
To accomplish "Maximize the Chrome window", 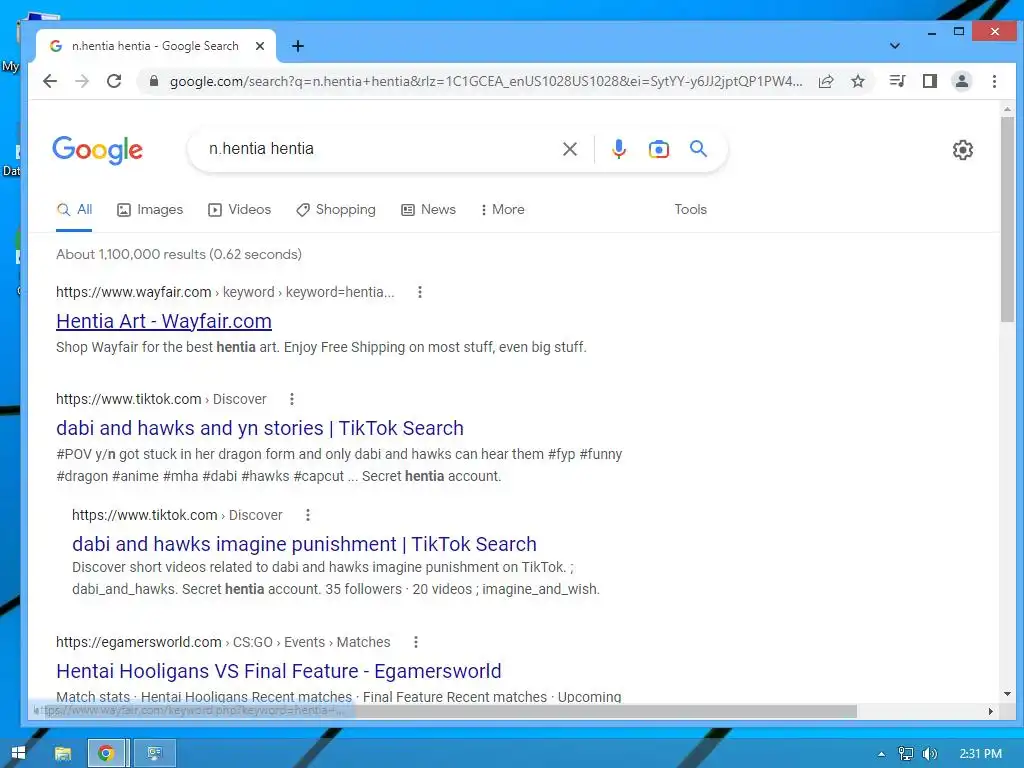I will (959, 31).
